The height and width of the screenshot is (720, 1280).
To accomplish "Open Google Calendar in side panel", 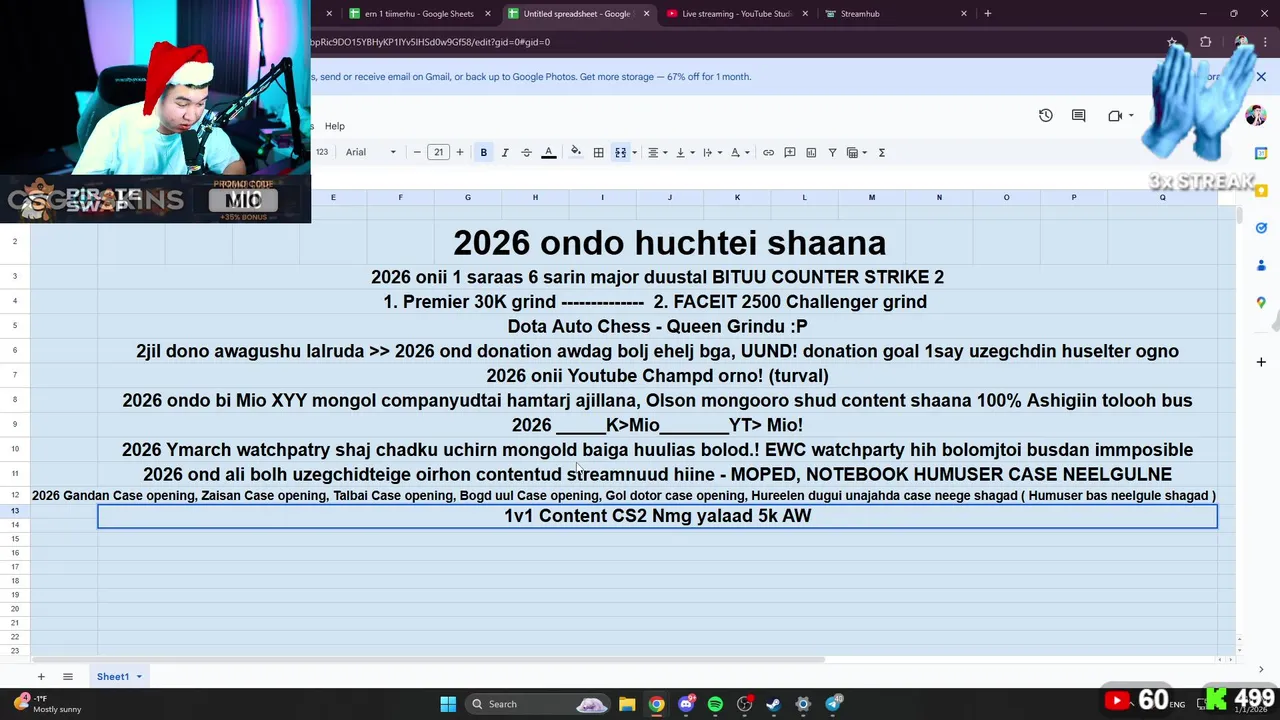I will pyautogui.click(x=1261, y=153).
